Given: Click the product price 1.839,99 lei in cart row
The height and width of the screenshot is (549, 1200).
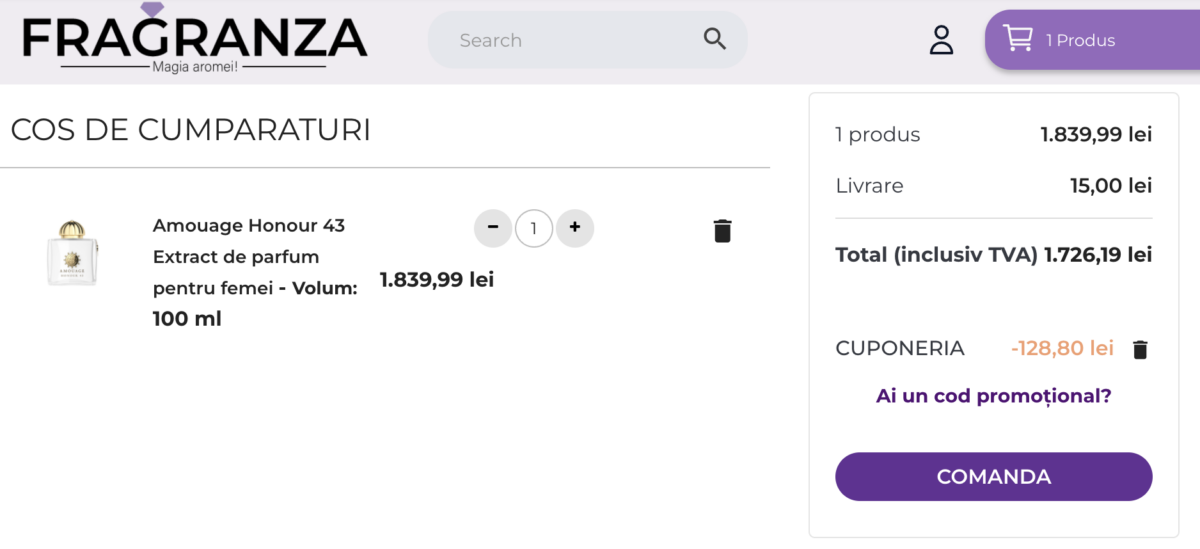Looking at the screenshot, I should tap(437, 280).
